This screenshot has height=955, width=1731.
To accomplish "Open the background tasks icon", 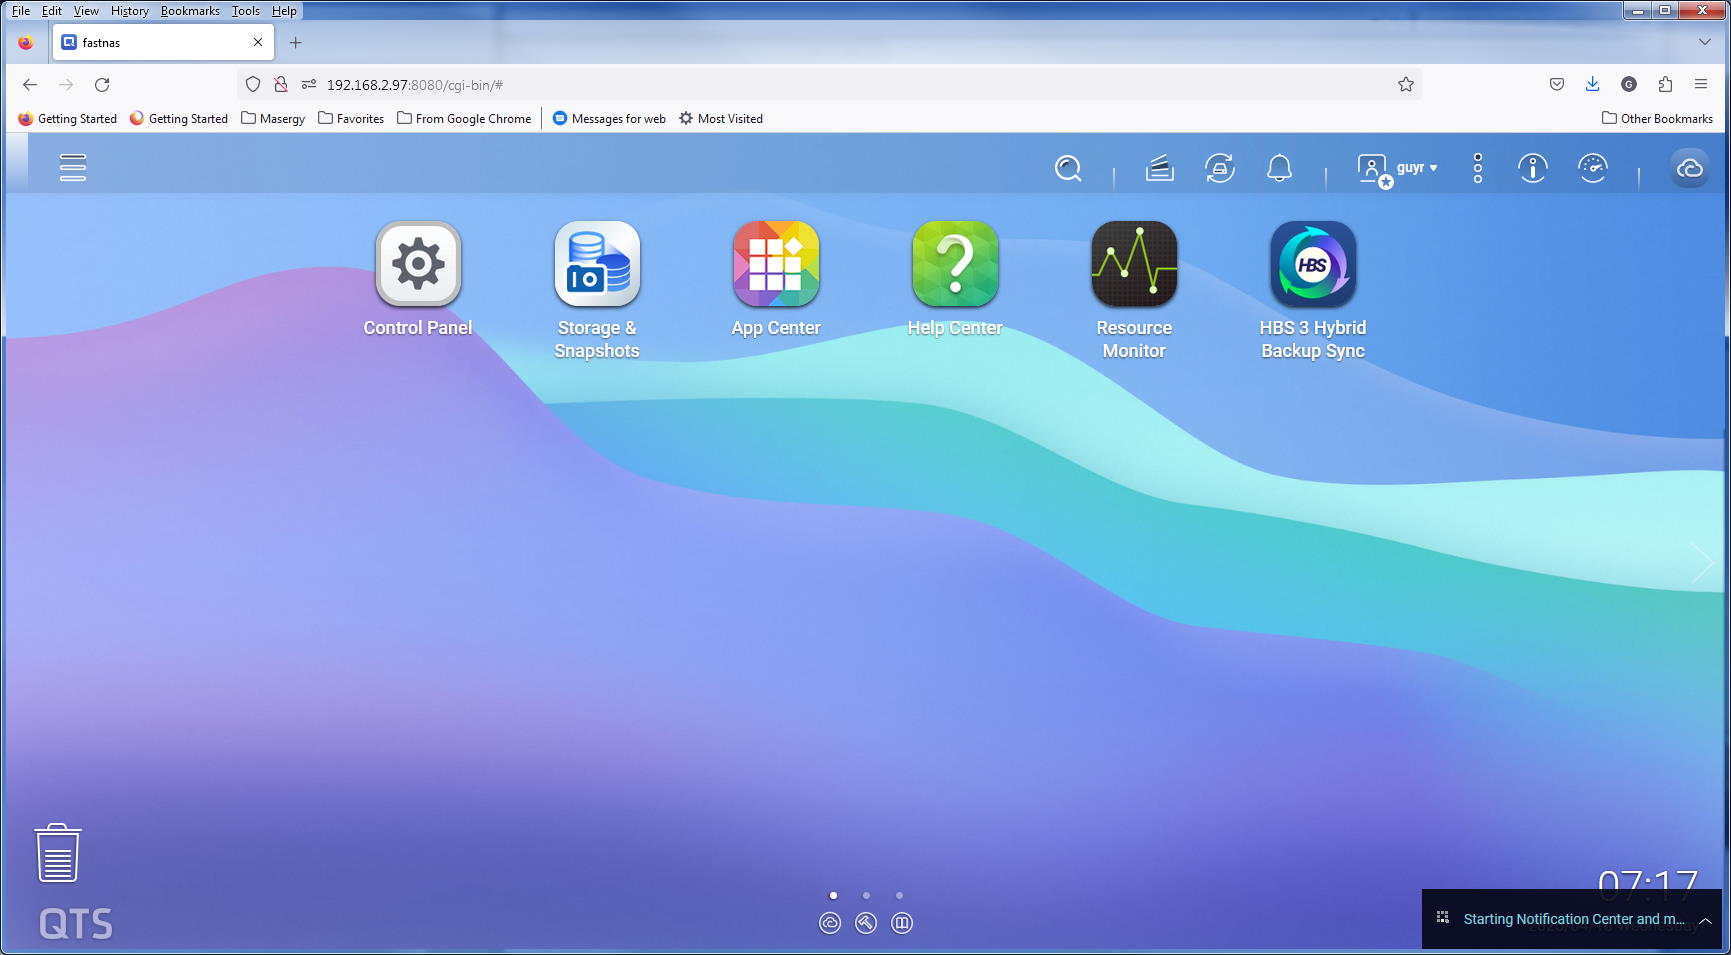I will click(1159, 168).
